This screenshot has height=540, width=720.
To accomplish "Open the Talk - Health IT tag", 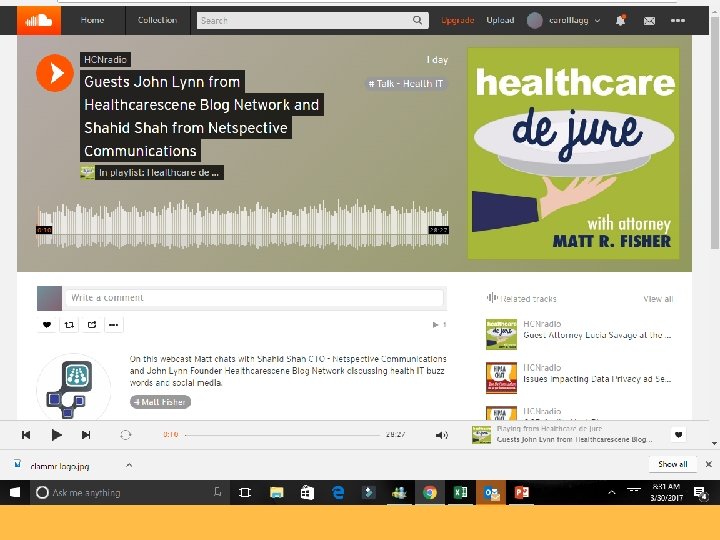I will point(405,84).
